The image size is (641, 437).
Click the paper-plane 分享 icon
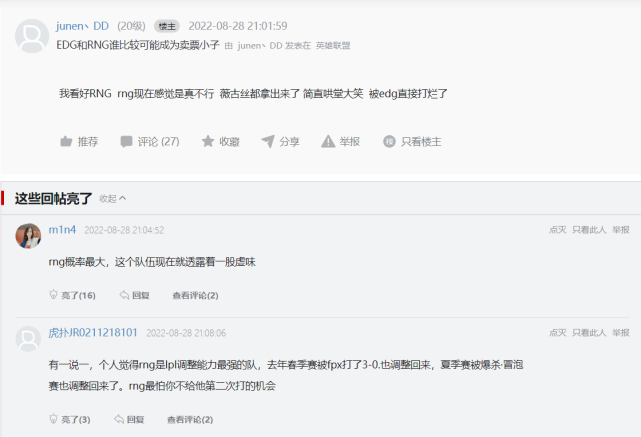(268, 141)
